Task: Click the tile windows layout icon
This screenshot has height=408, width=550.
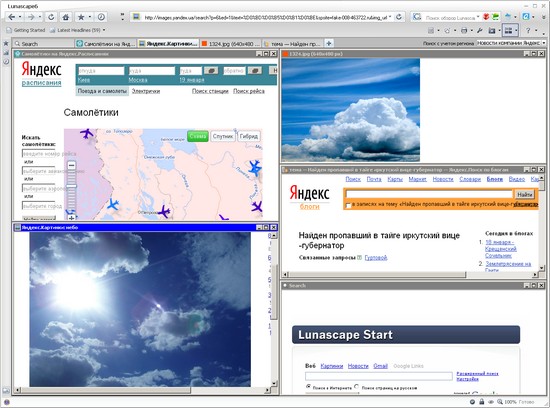Action: (x=508, y=31)
